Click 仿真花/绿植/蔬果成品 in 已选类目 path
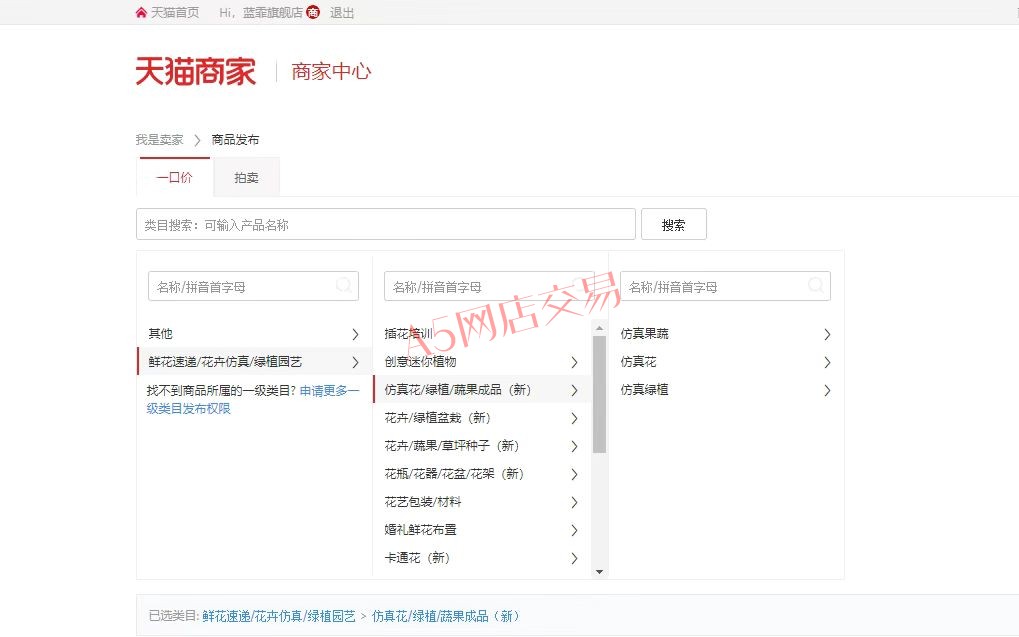The image size is (1019, 637). (445, 616)
